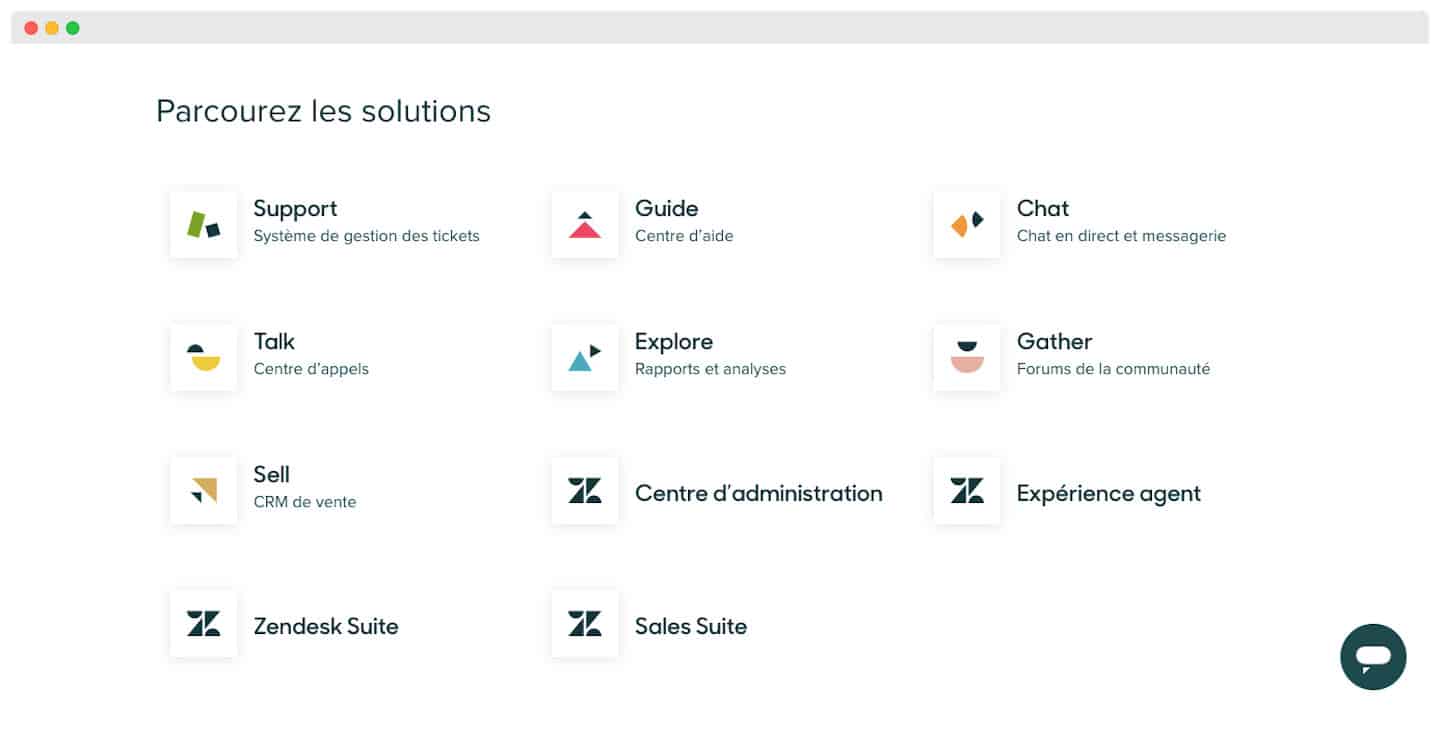Open the chat widget bubble
The width and height of the screenshot is (1440, 737).
pyautogui.click(x=1373, y=657)
